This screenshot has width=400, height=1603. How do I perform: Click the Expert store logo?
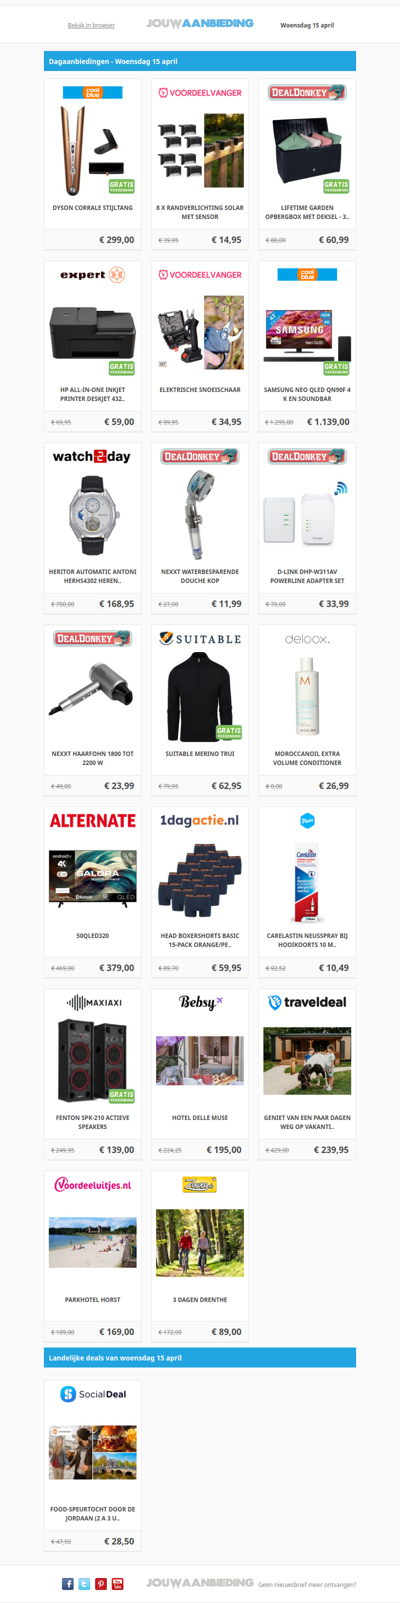[93, 274]
